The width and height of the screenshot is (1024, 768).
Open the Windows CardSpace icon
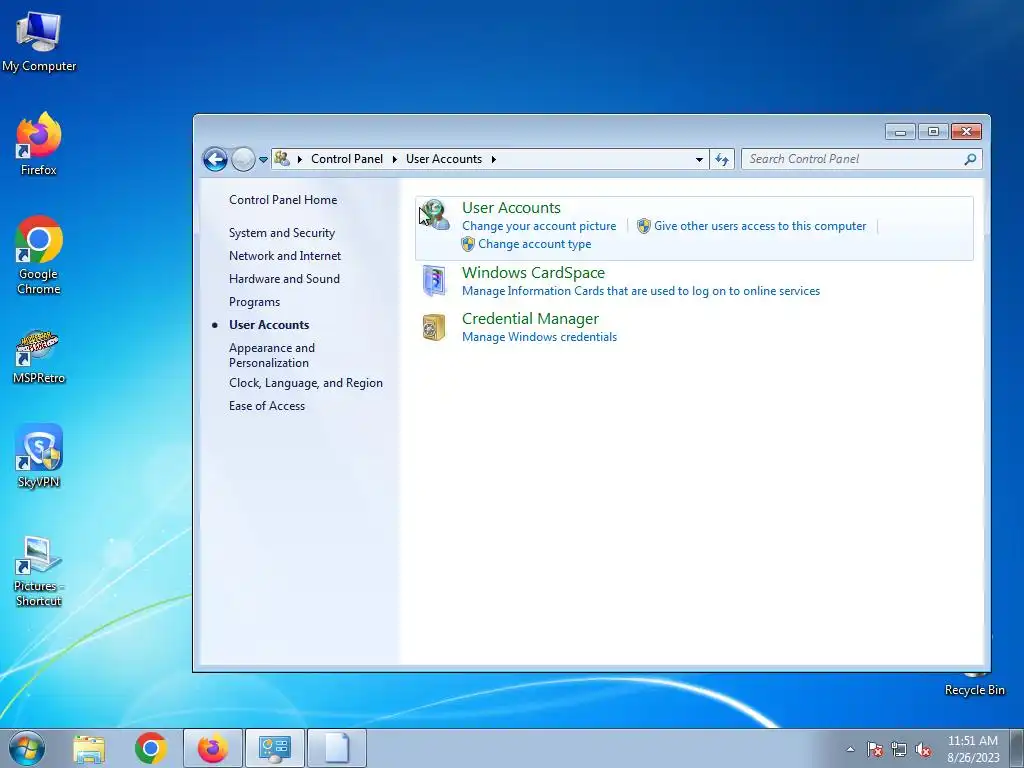434,281
